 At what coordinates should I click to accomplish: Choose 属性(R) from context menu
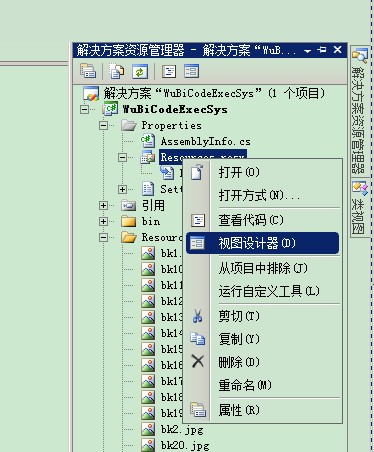[x=263, y=410]
